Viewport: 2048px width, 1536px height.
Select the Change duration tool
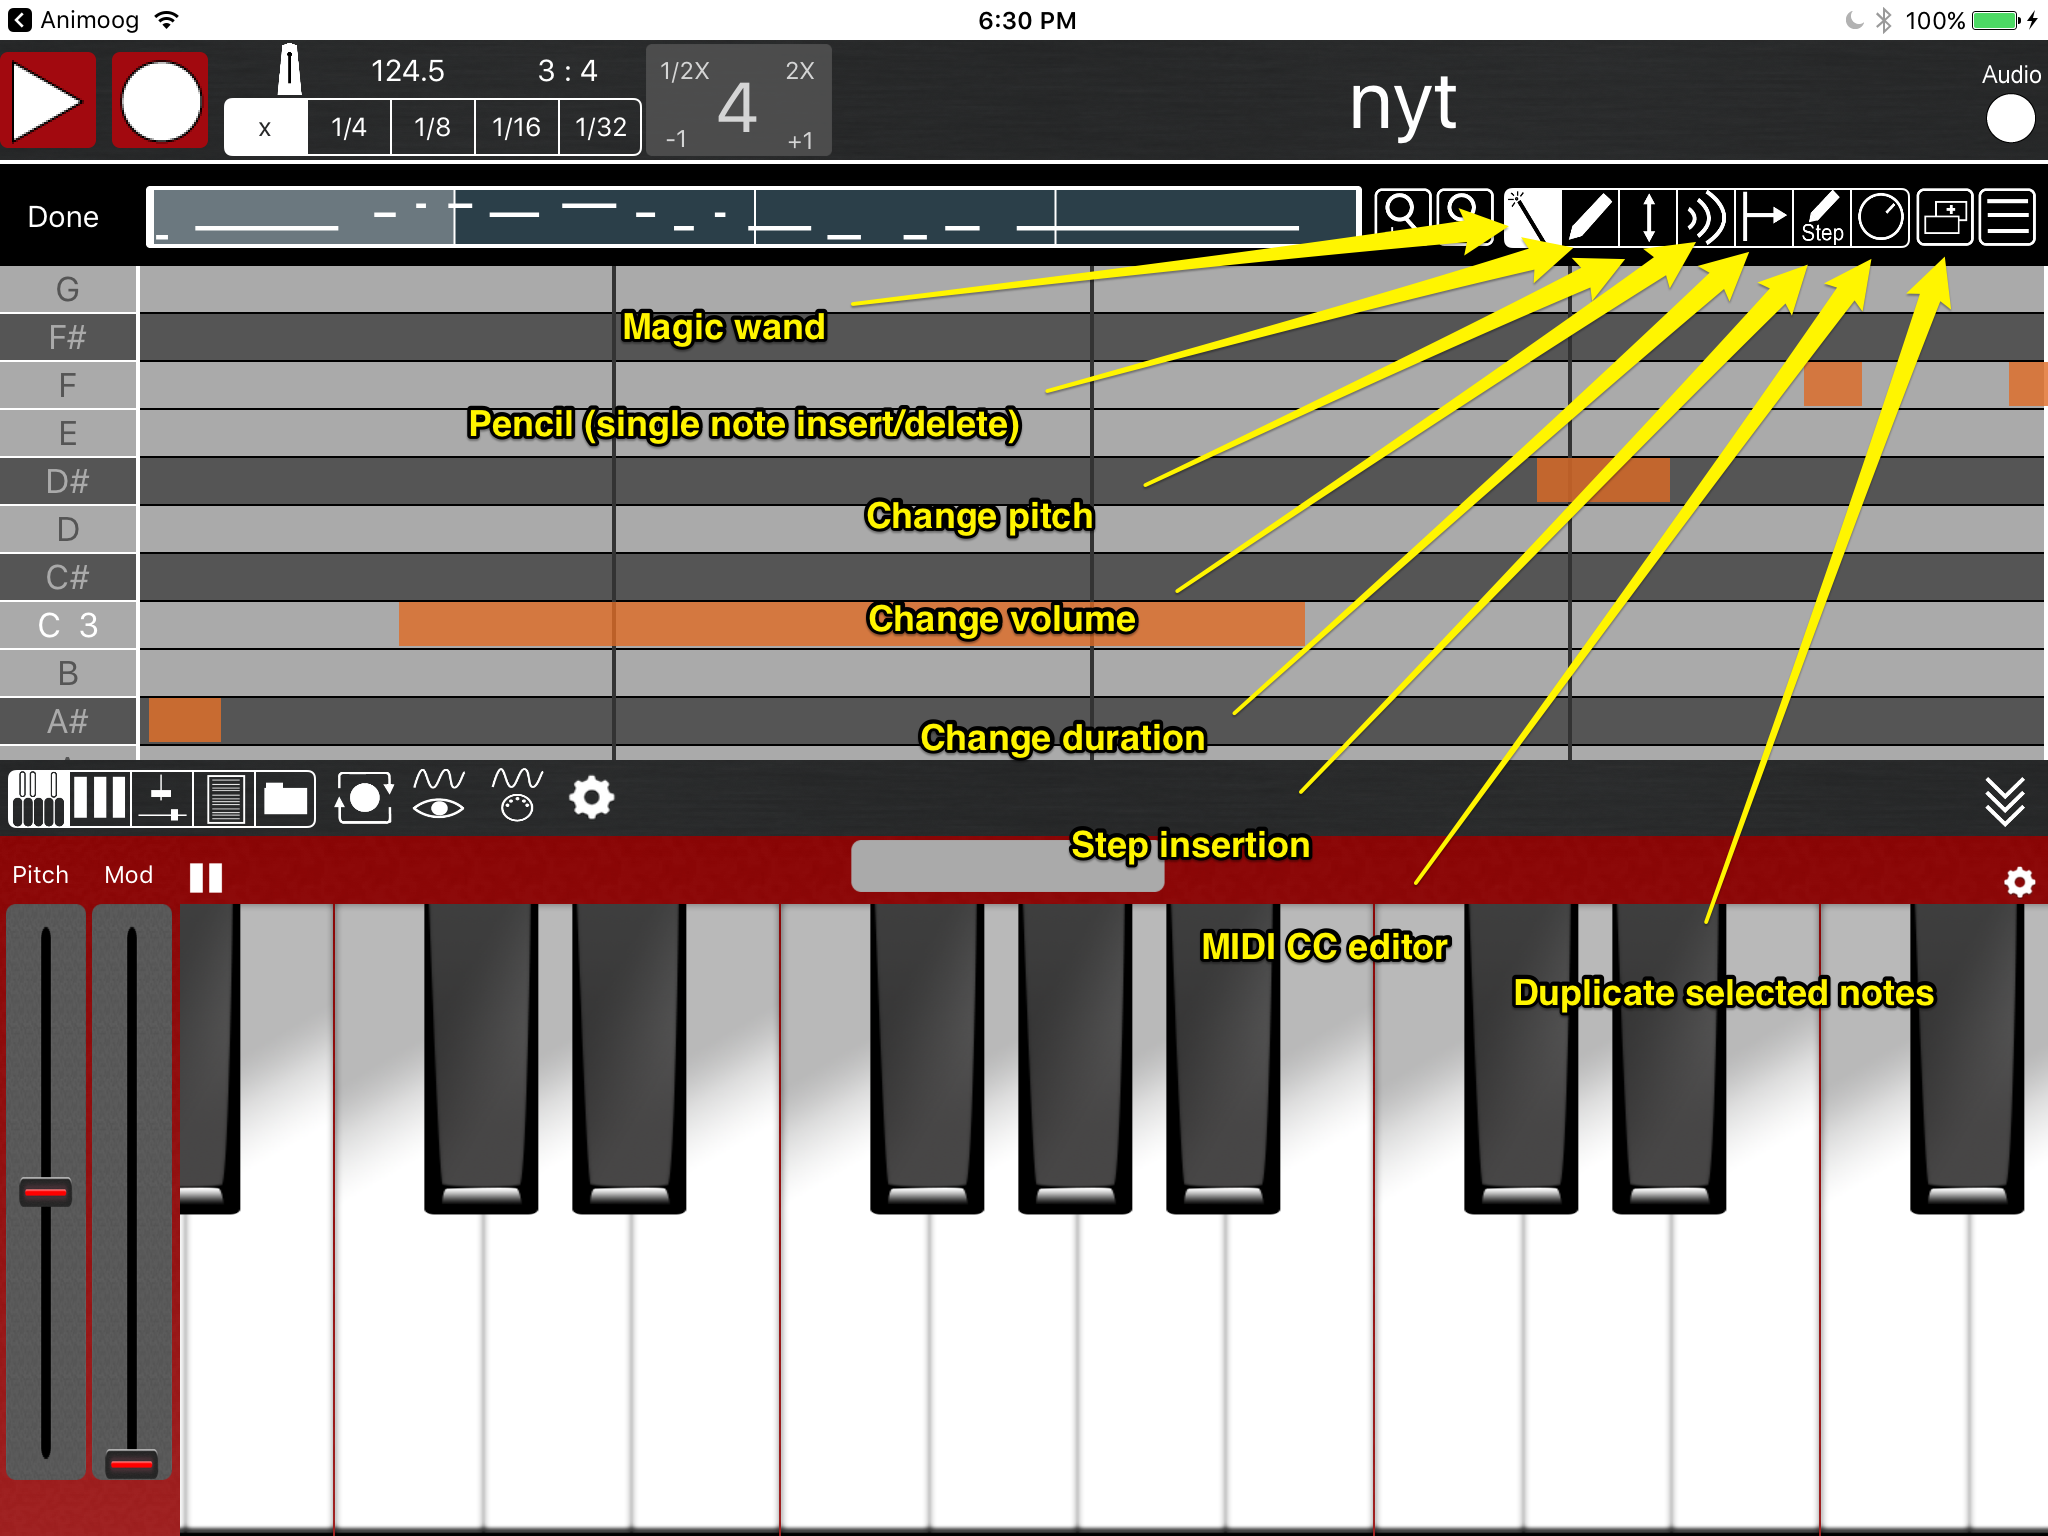[1764, 217]
